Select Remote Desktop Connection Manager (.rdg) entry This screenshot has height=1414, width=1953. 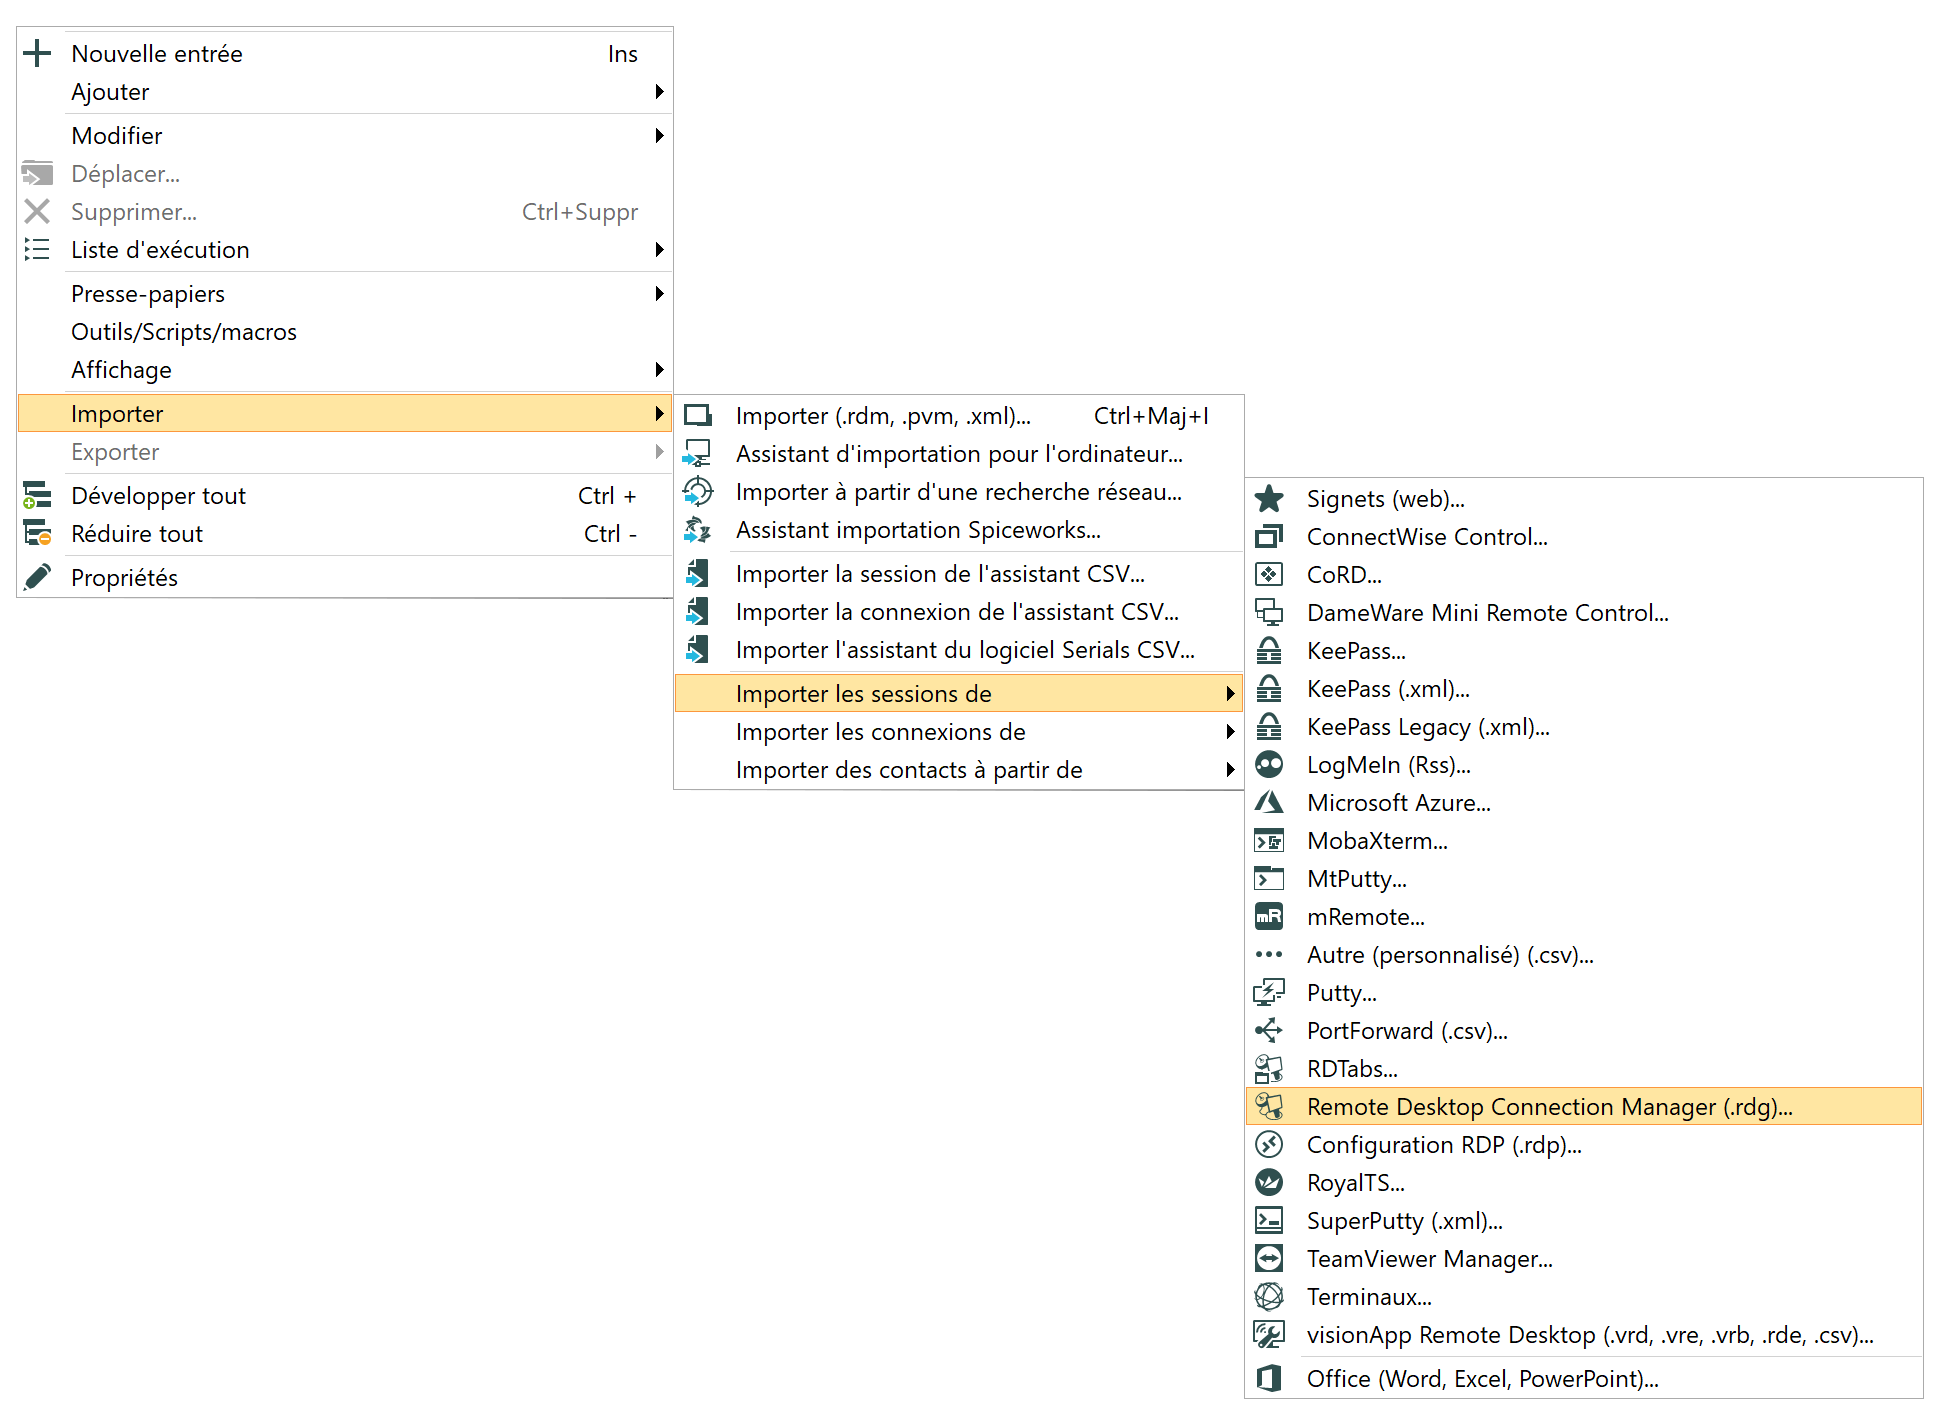click(x=1548, y=1107)
